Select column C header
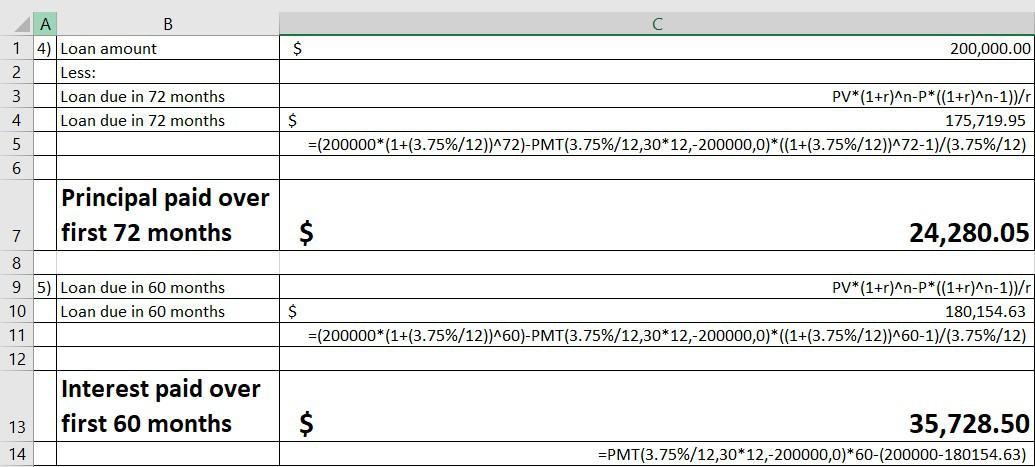Image resolution: width=1035 pixels, height=467 pixels. [x=656, y=23]
